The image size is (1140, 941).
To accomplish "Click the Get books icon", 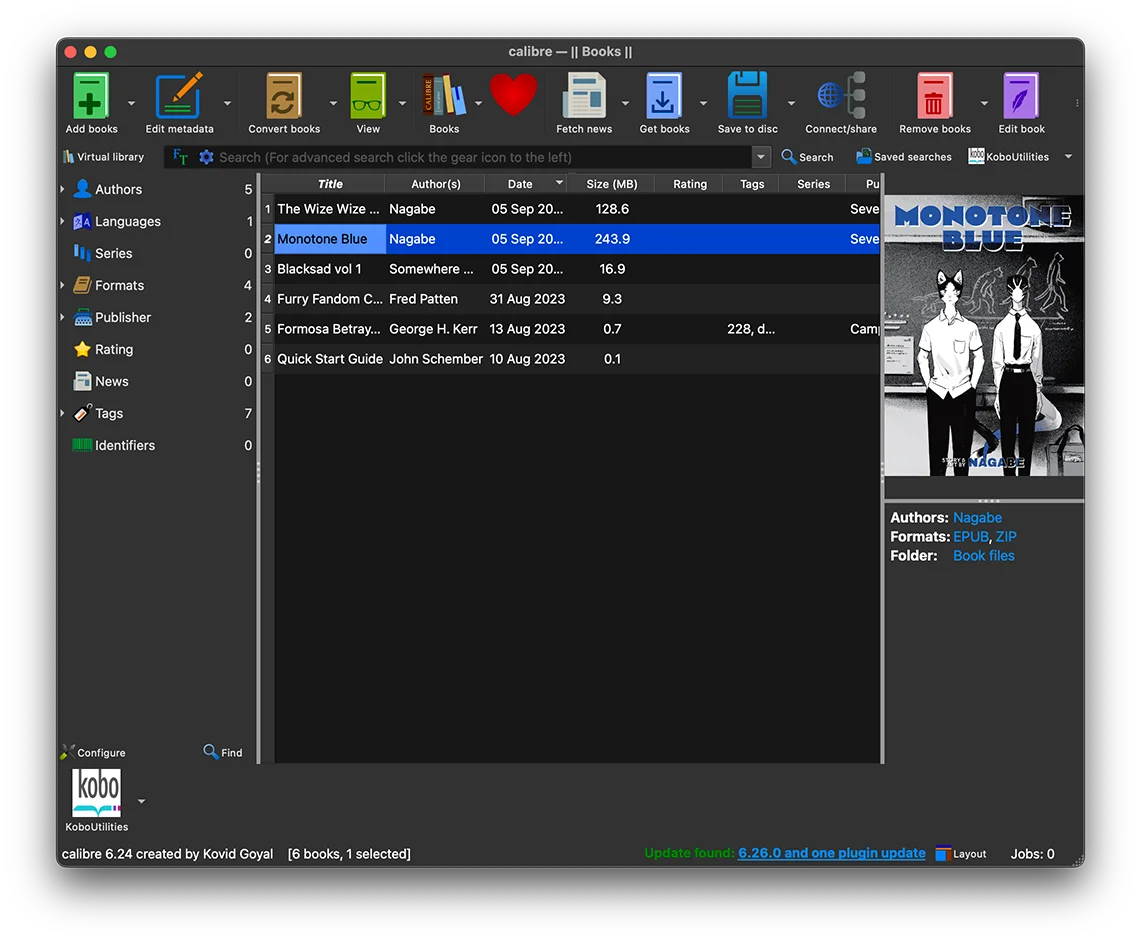I will point(664,95).
